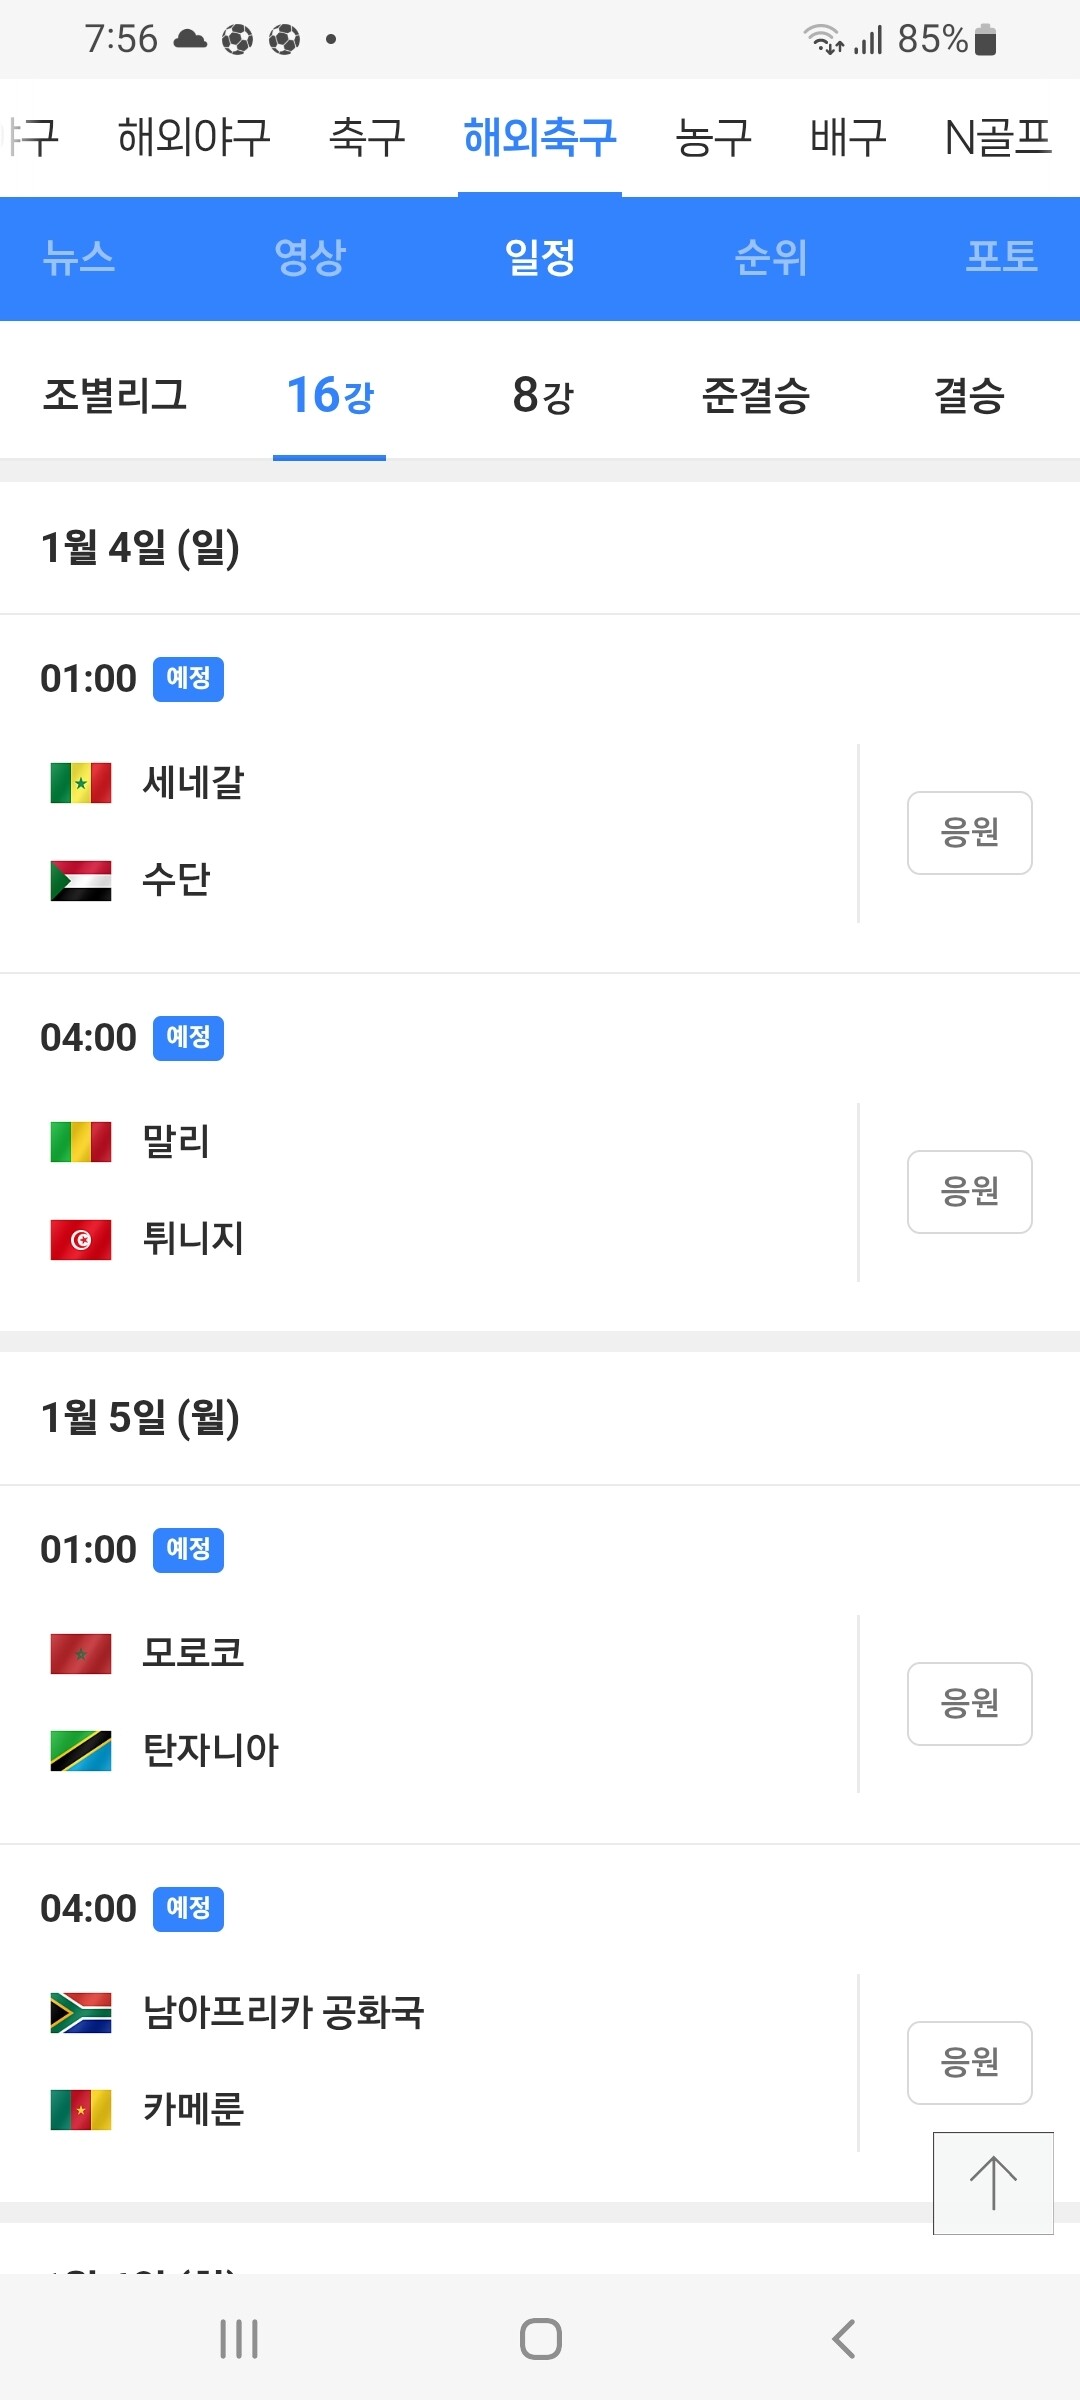This screenshot has width=1080, height=2400.
Task: Select the 준결승 round tab
Action: tap(756, 395)
